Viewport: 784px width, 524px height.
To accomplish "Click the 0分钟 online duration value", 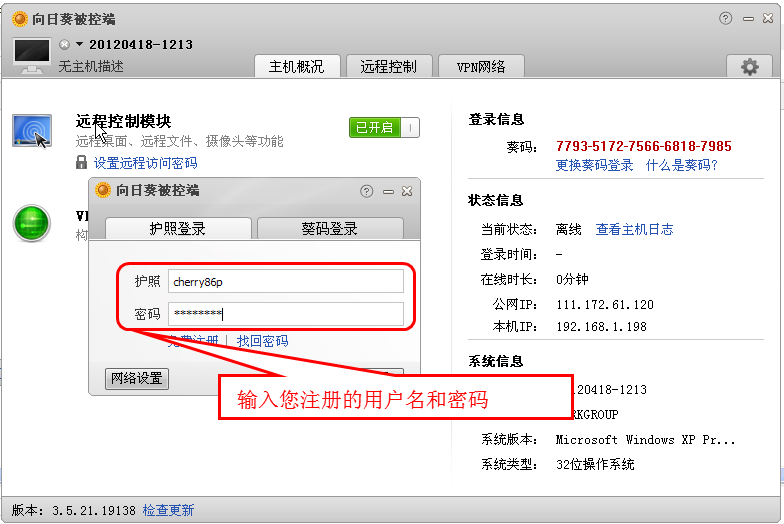I will [572, 279].
